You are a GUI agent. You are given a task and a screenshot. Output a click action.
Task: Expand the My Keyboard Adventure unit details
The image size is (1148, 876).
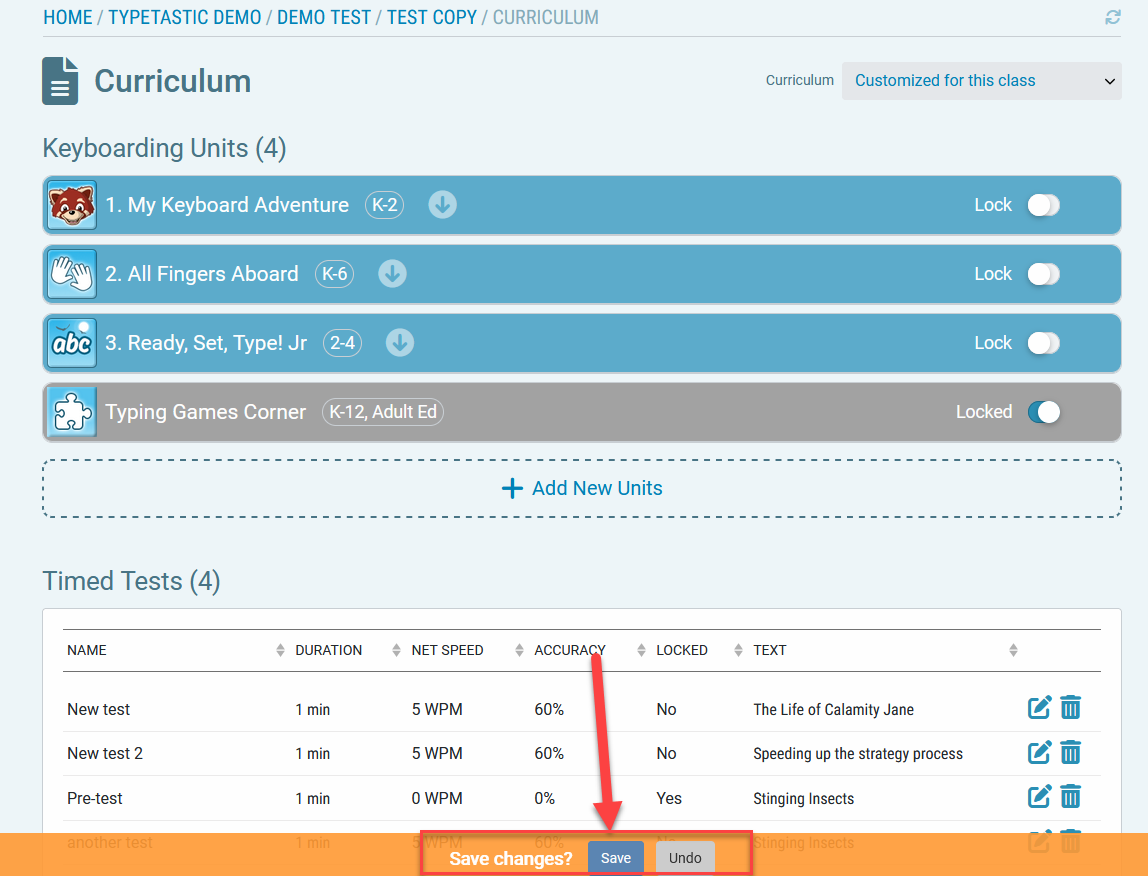coord(442,204)
